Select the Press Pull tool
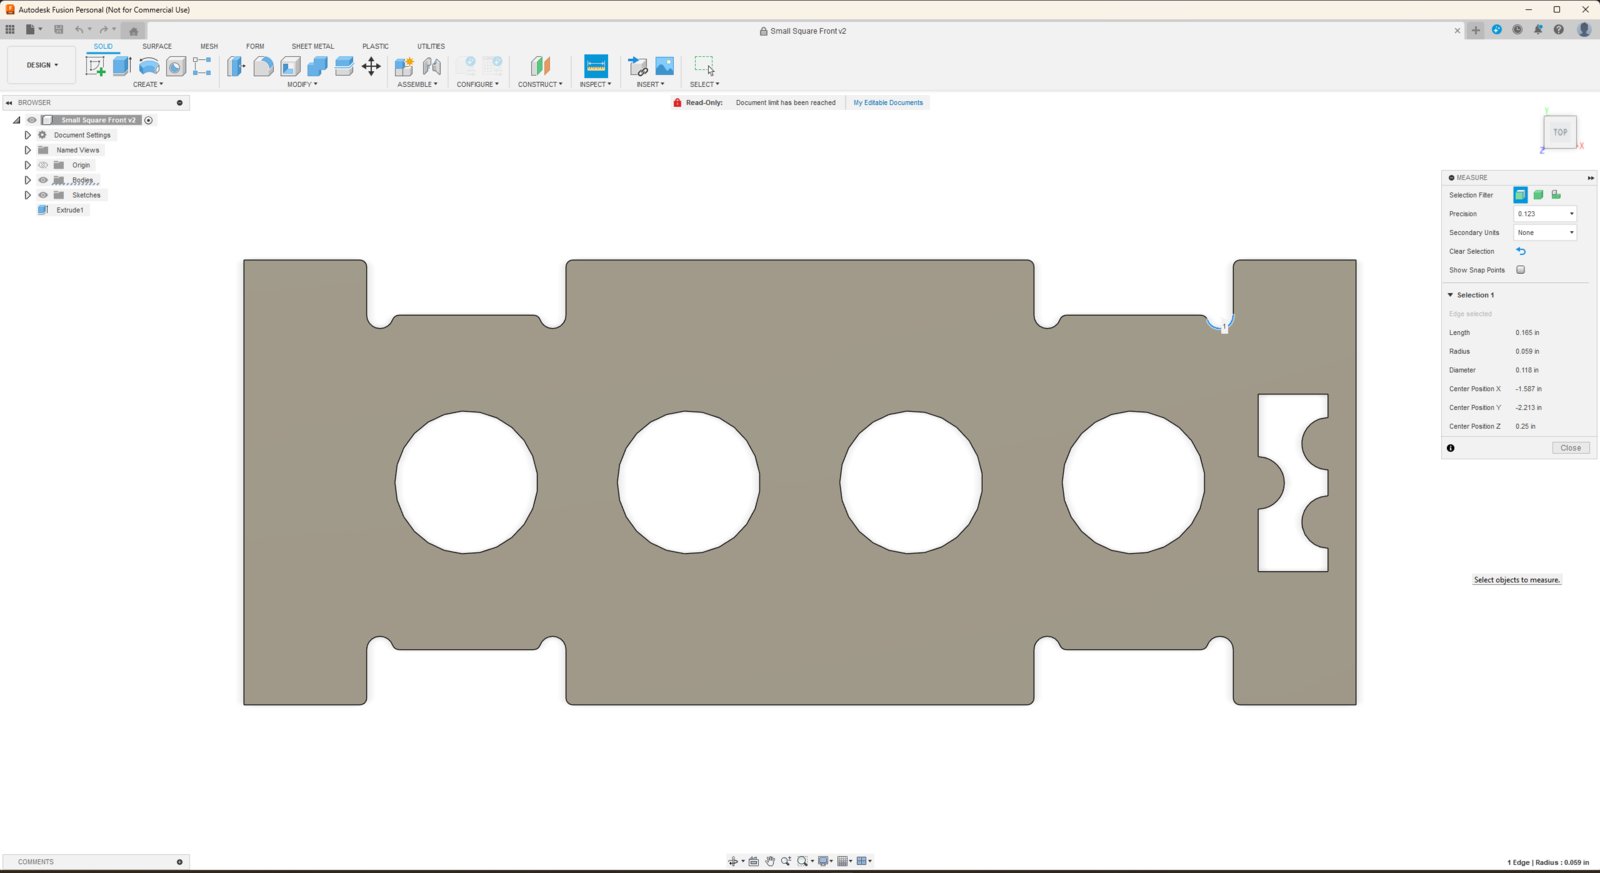 coord(236,66)
